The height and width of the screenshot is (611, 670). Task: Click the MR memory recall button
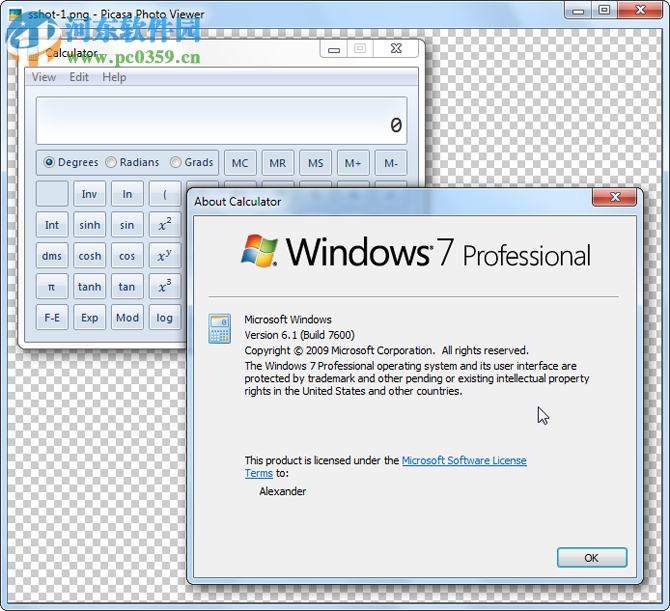pyautogui.click(x=278, y=163)
